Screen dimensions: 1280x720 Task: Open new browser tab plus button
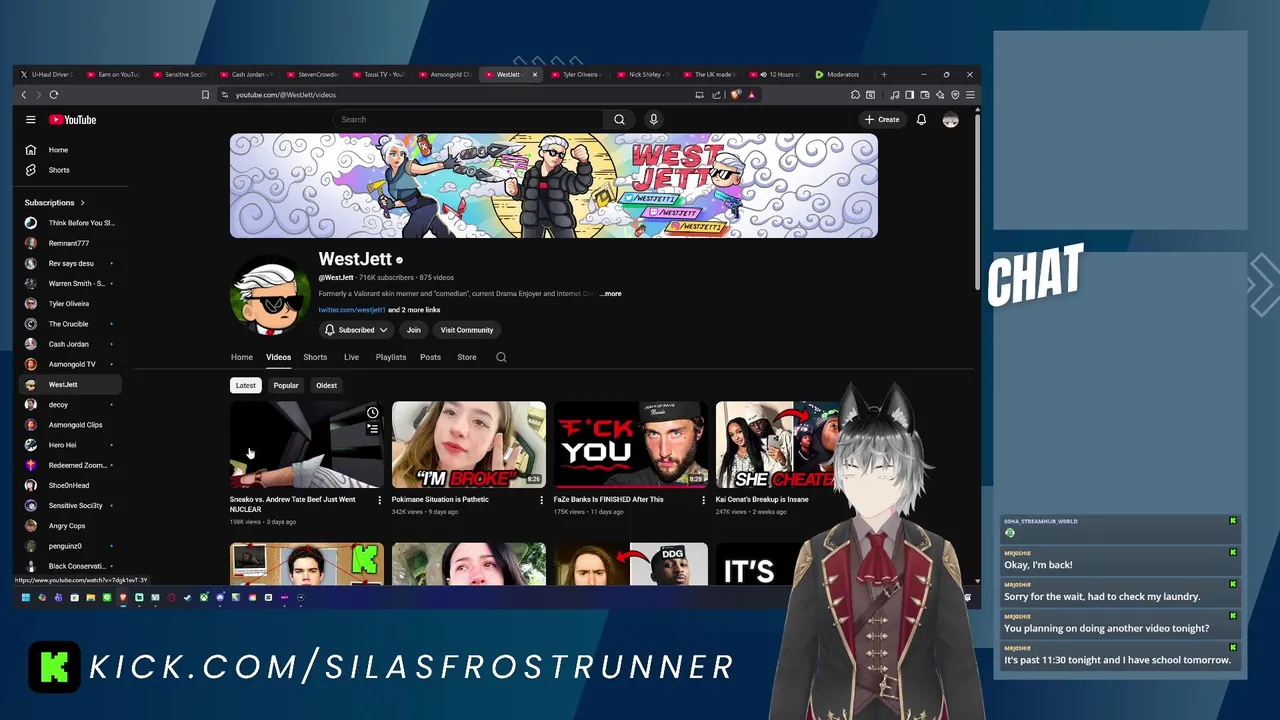click(x=883, y=74)
